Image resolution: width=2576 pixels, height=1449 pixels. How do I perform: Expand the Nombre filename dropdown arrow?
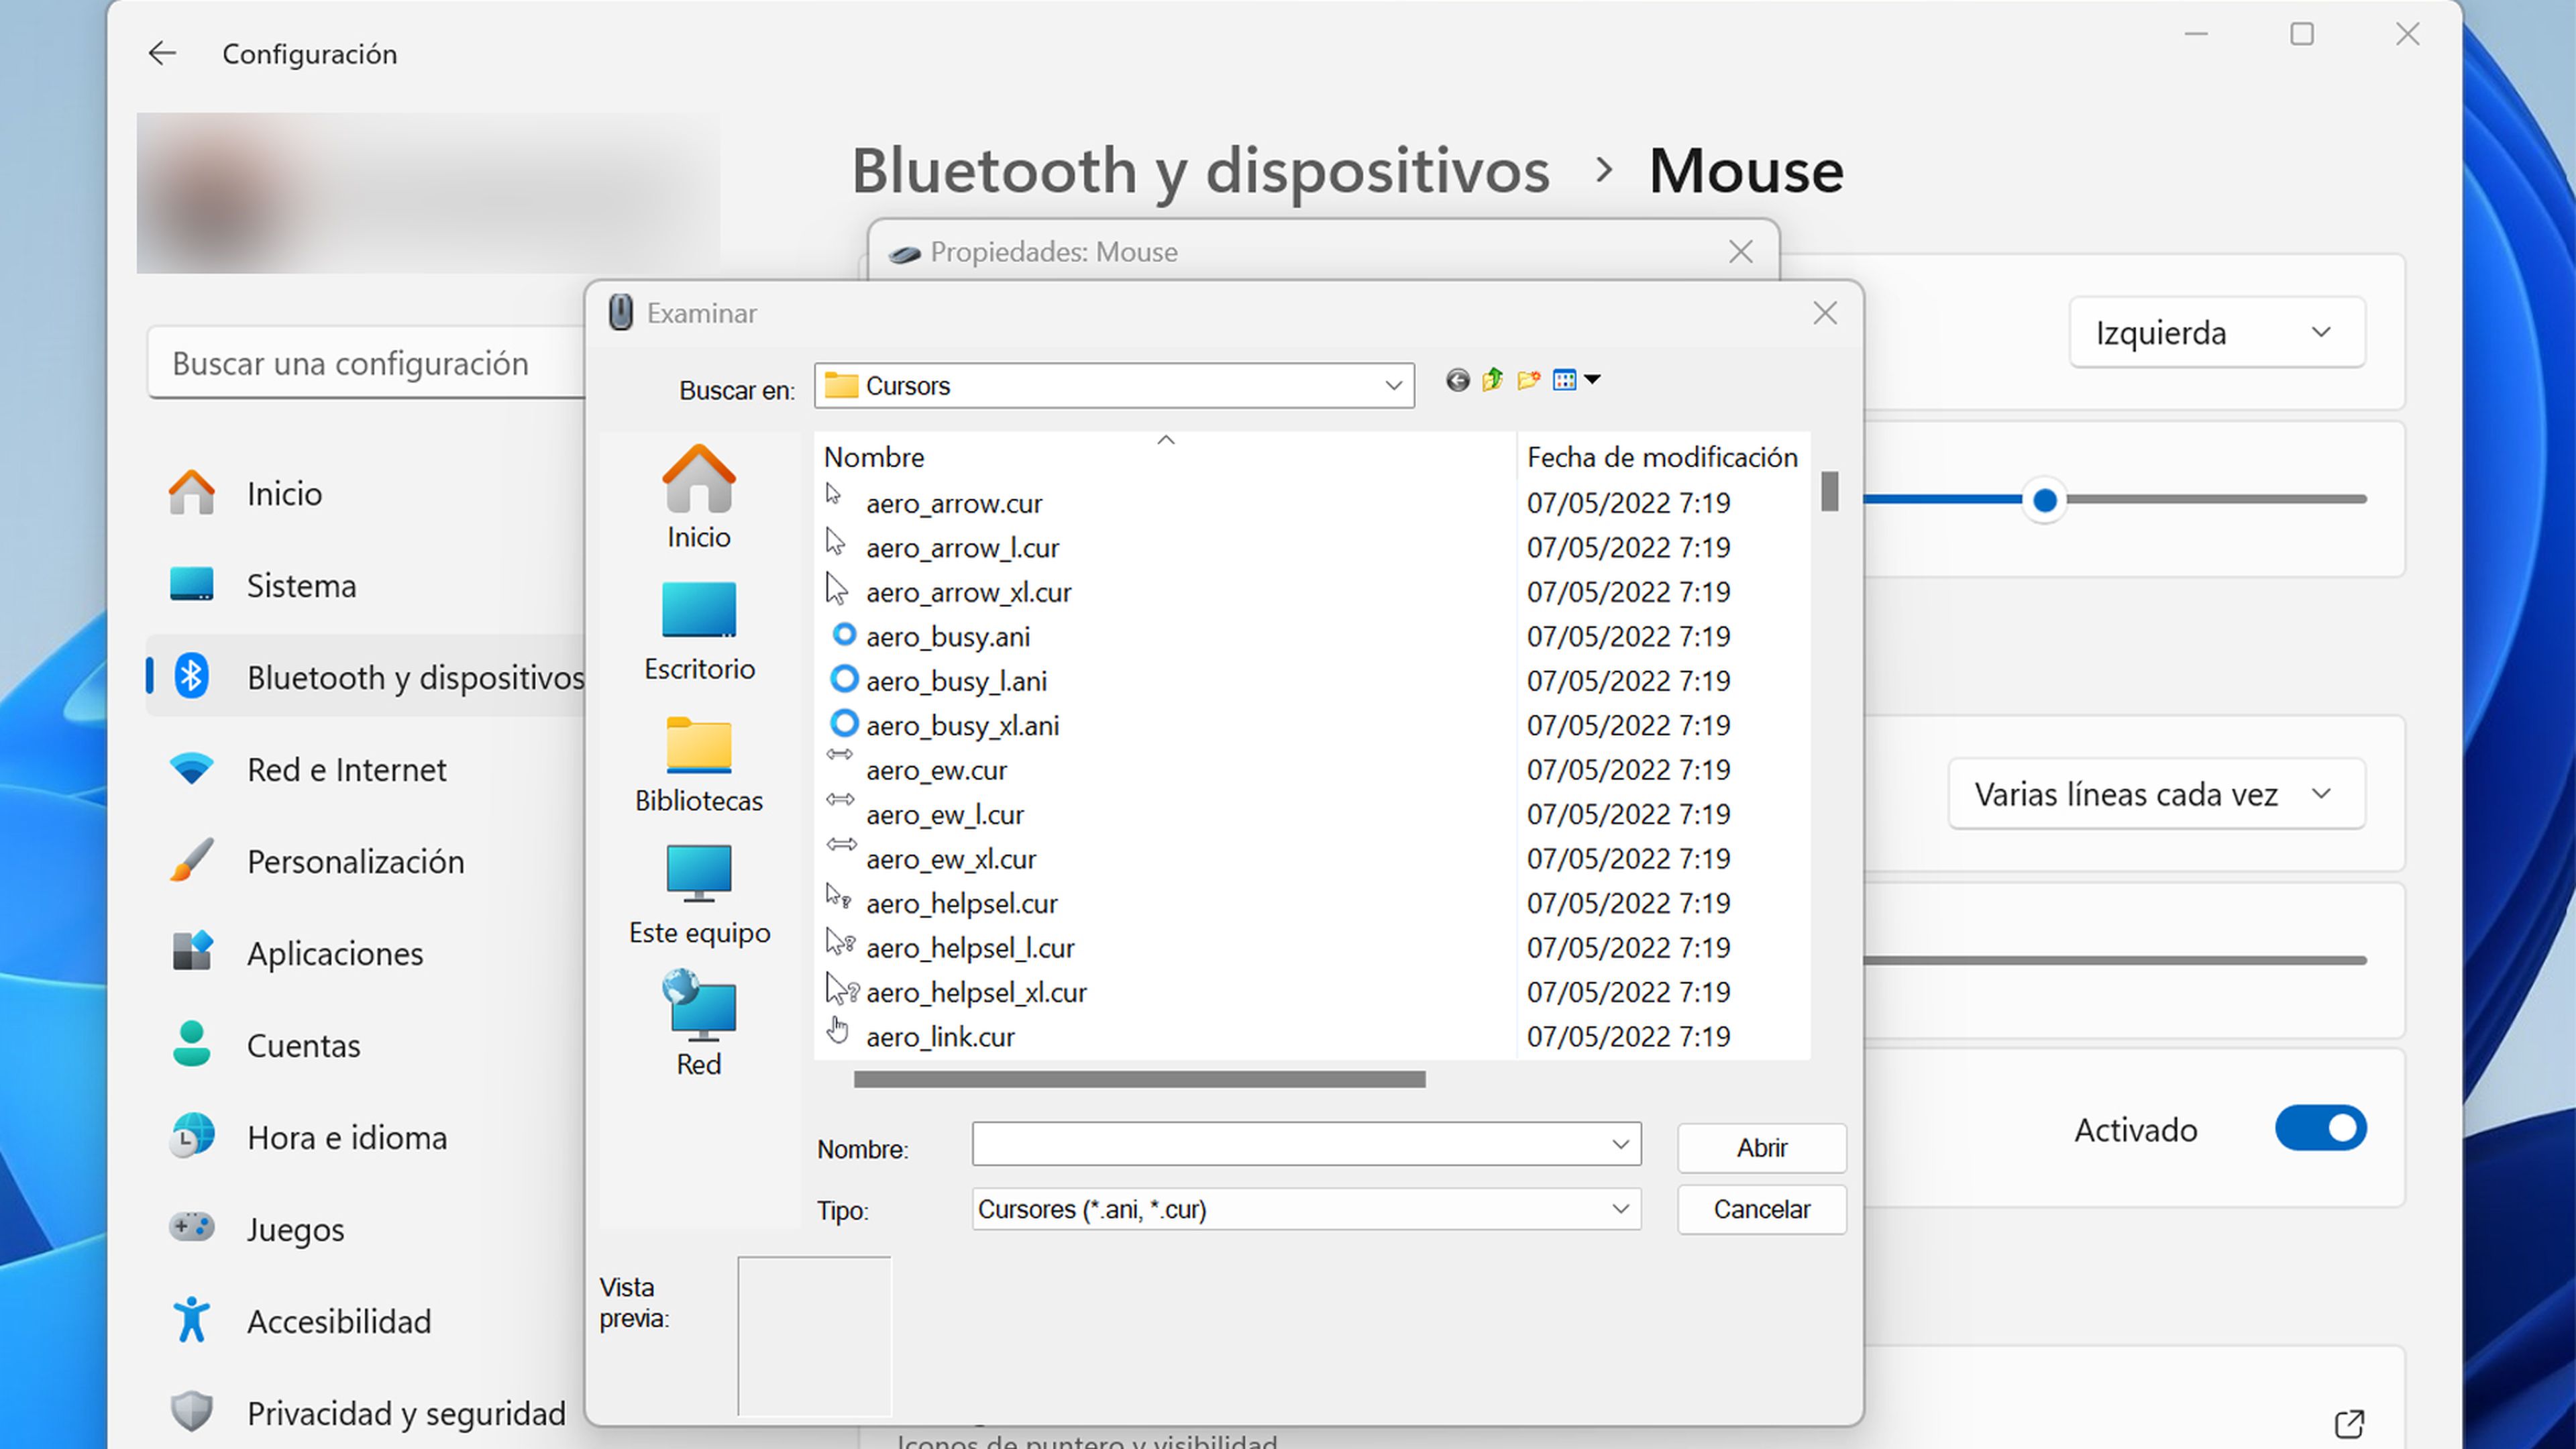click(x=1621, y=1145)
